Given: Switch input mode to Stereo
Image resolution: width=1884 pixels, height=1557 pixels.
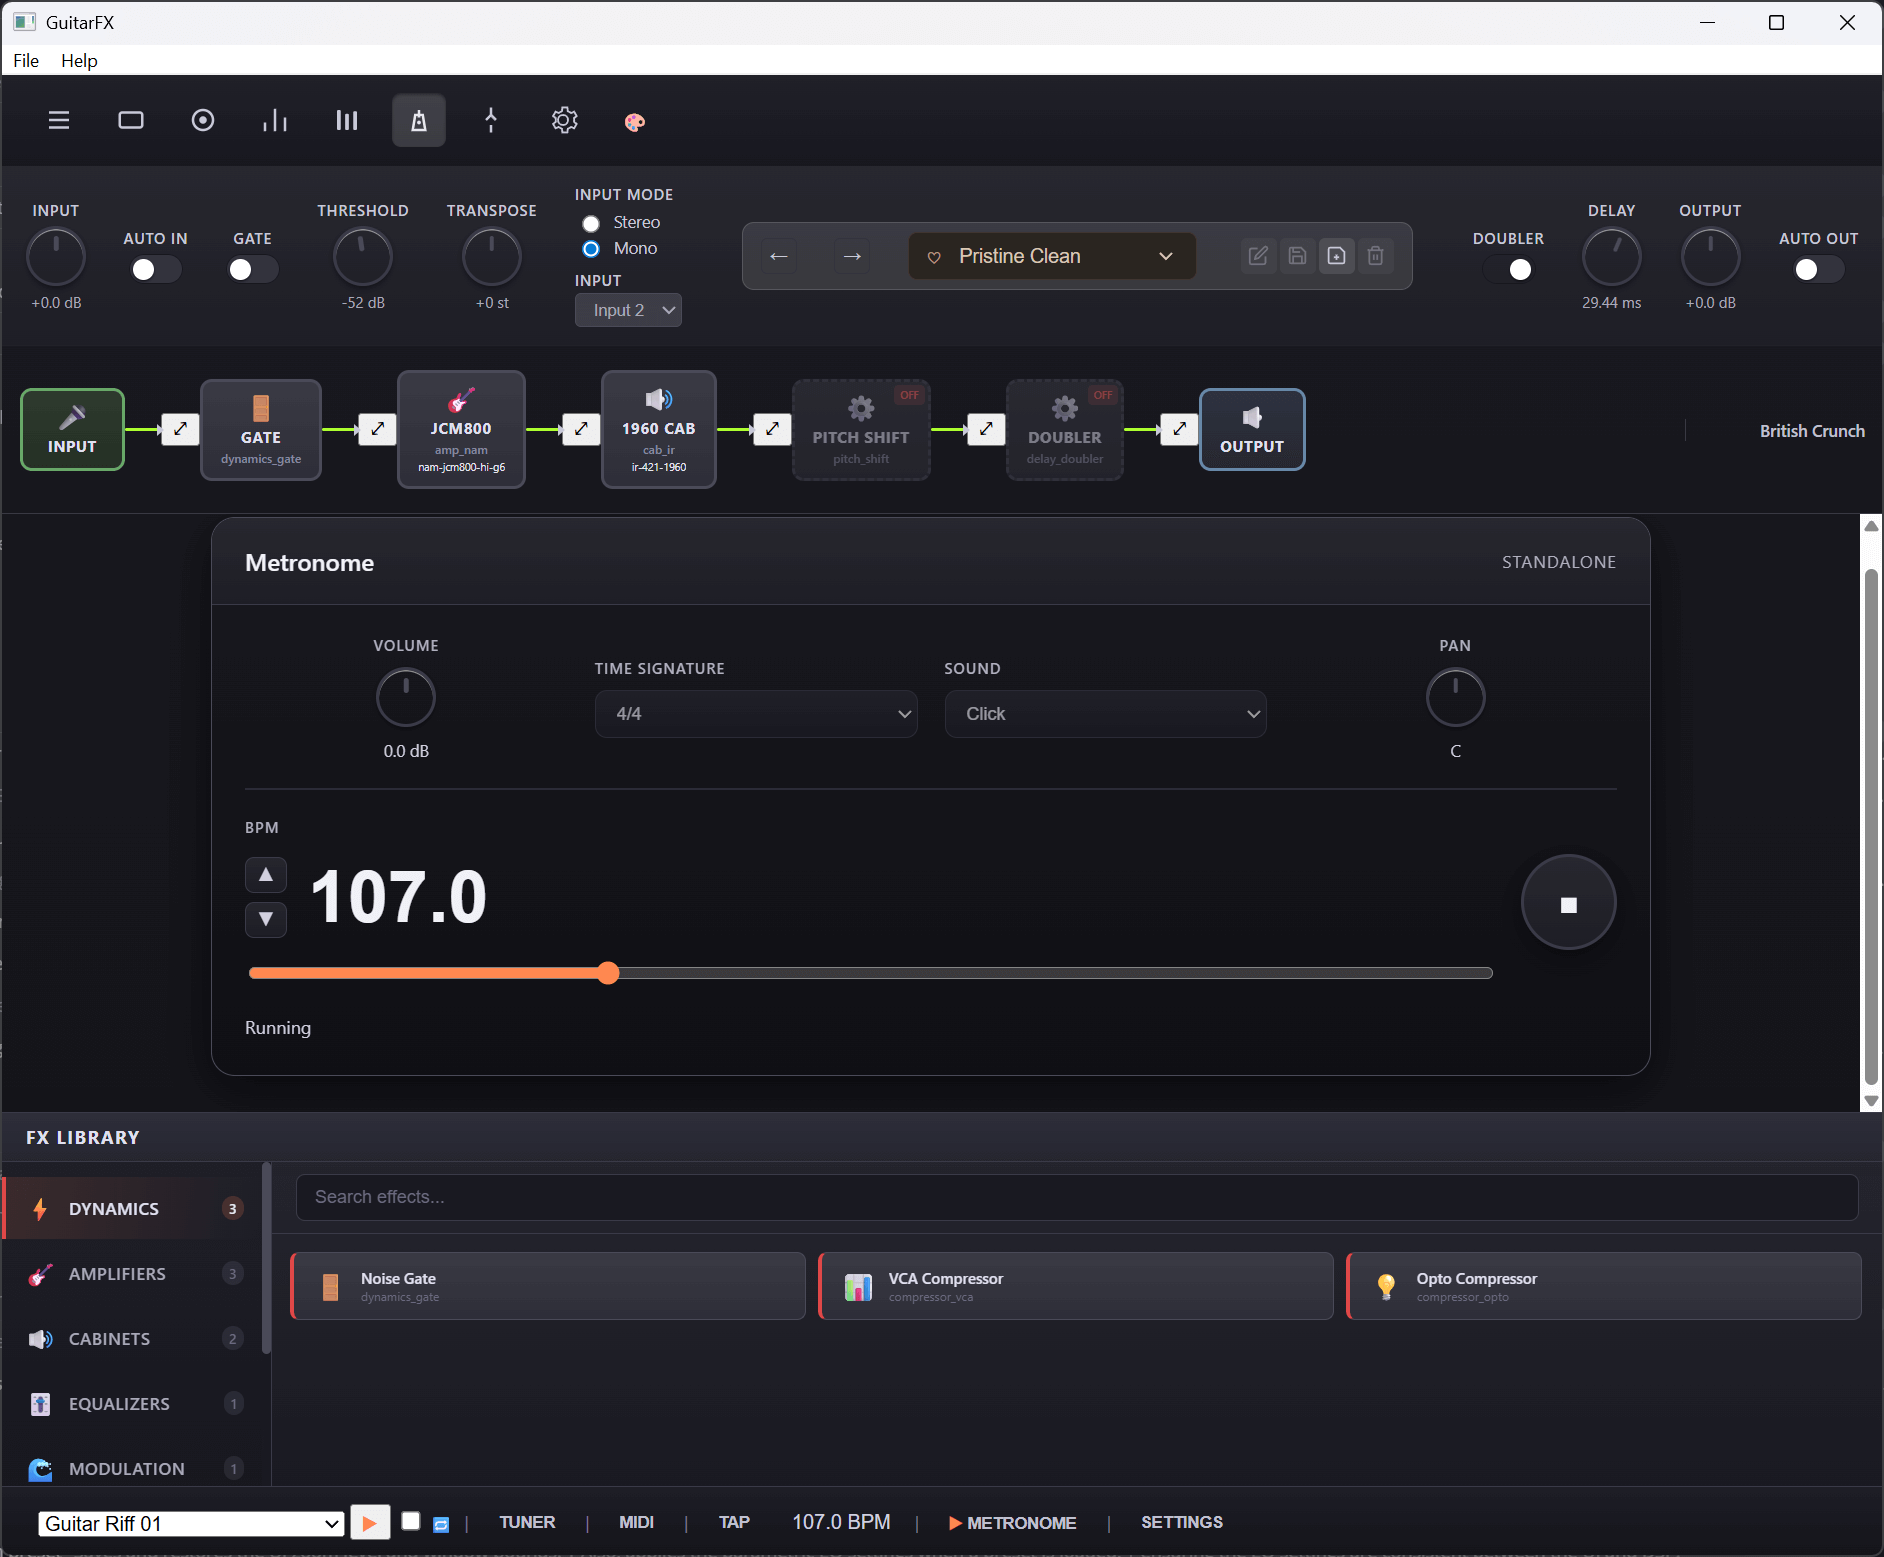Looking at the screenshot, I should 590,223.
